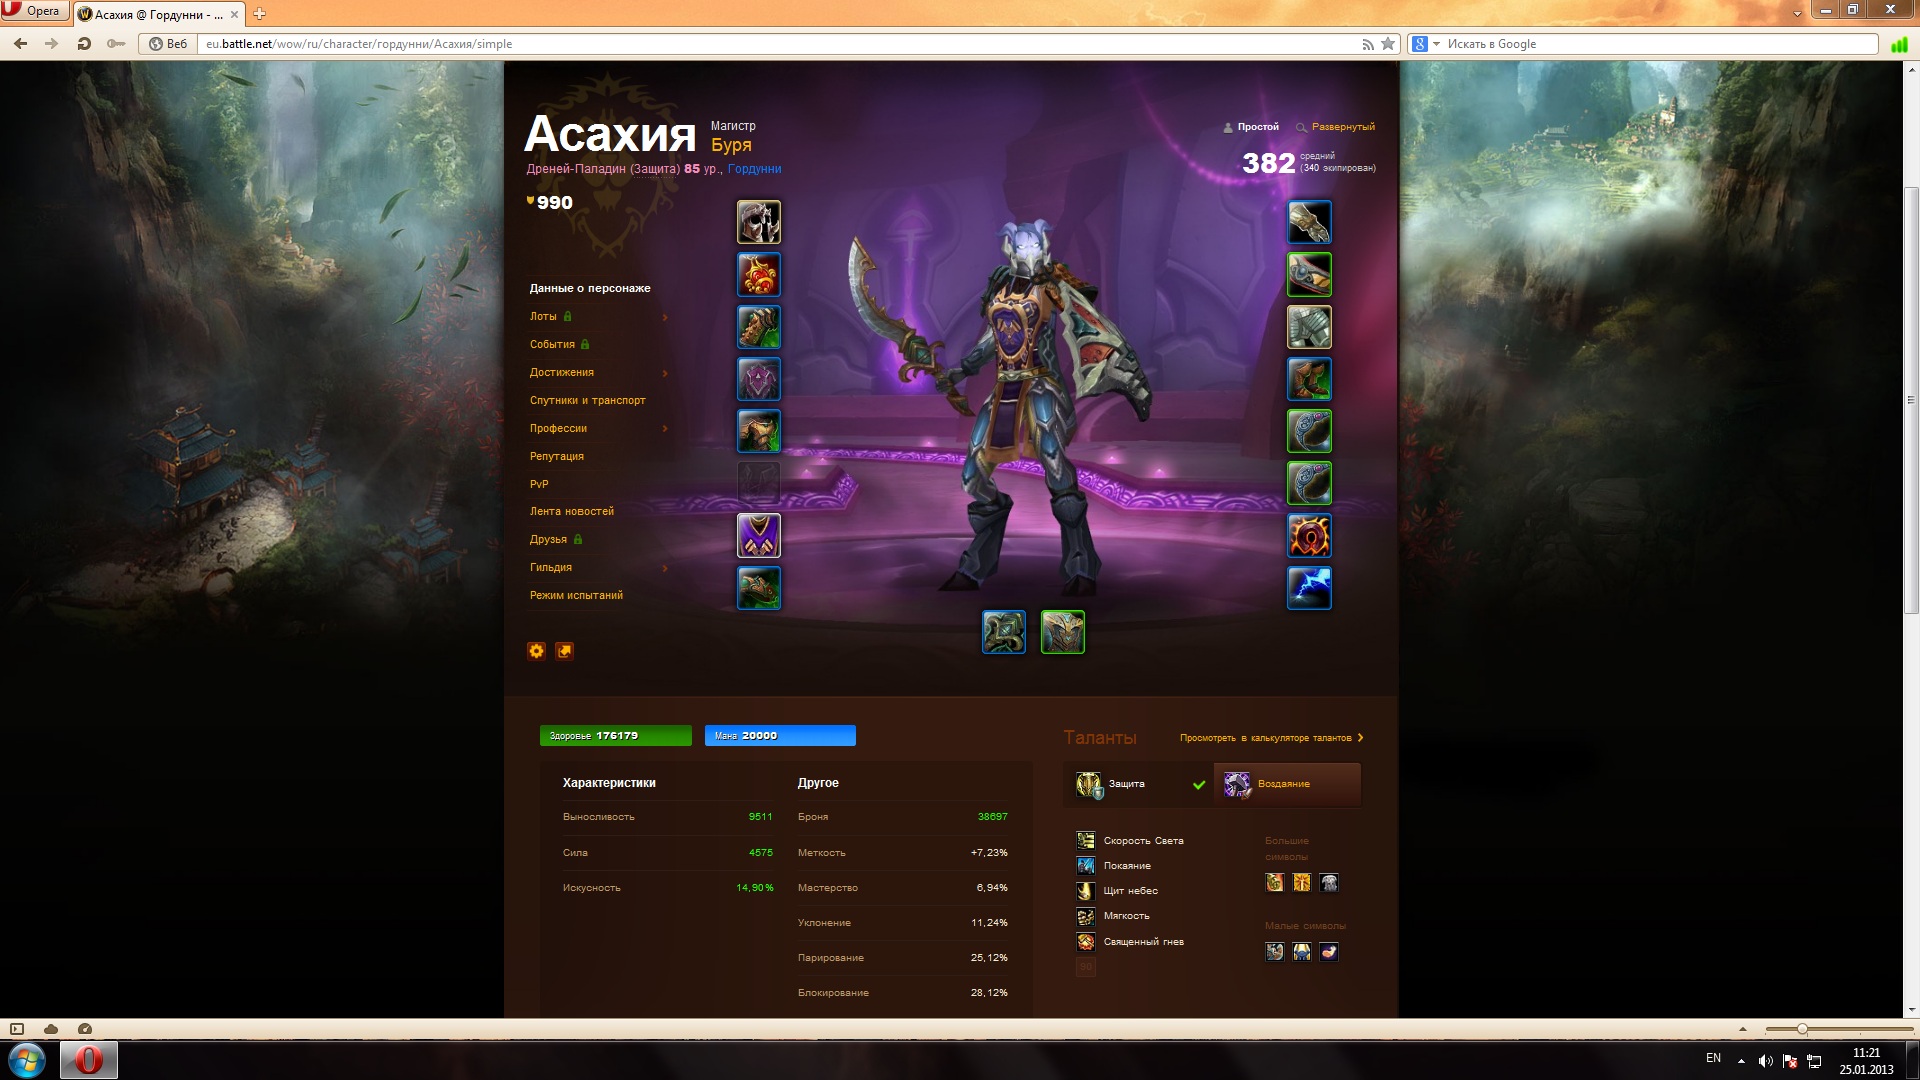Open Лента новостей page
The width and height of the screenshot is (1920, 1080).
coord(572,511)
